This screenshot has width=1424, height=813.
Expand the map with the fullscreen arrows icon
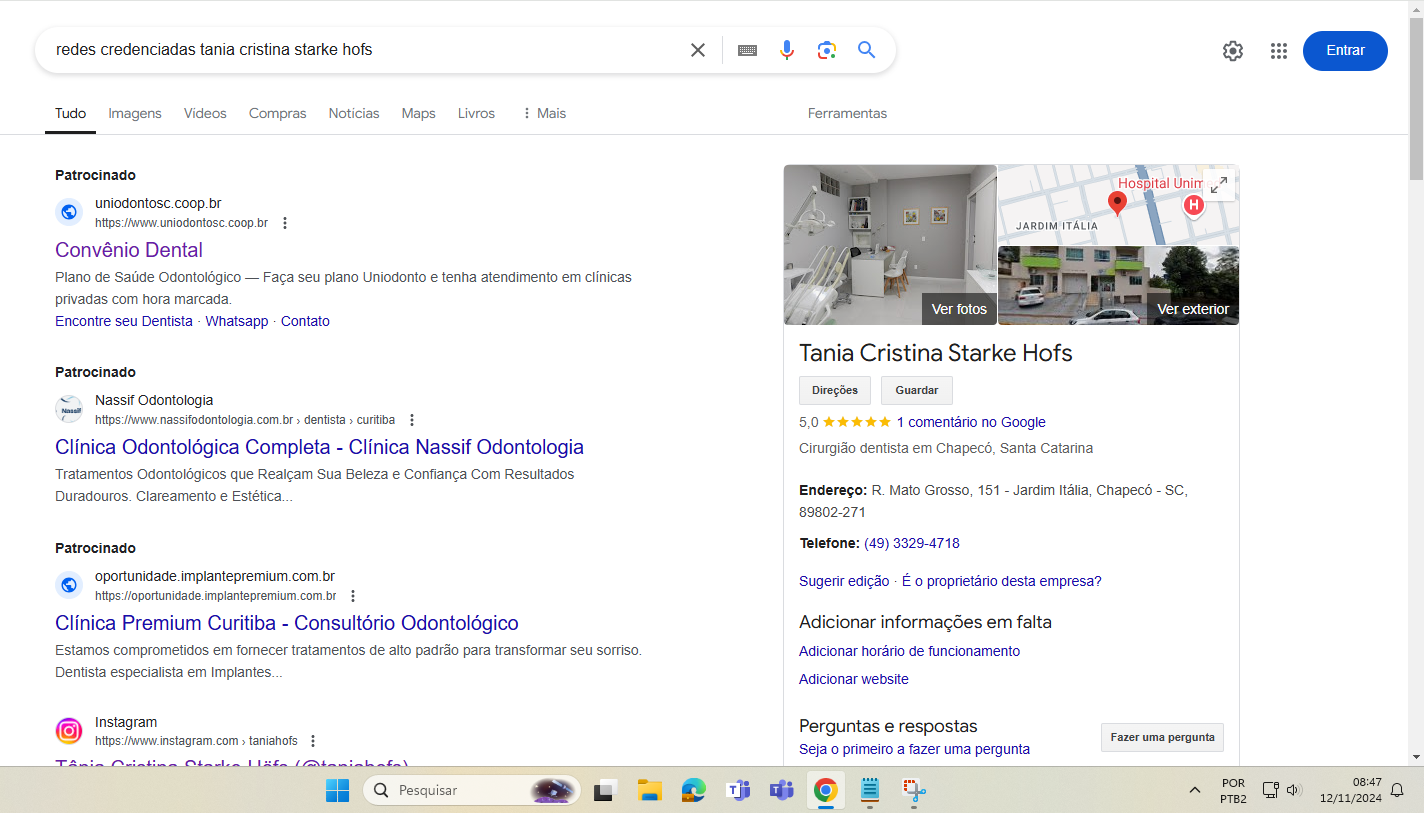click(1219, 185)
